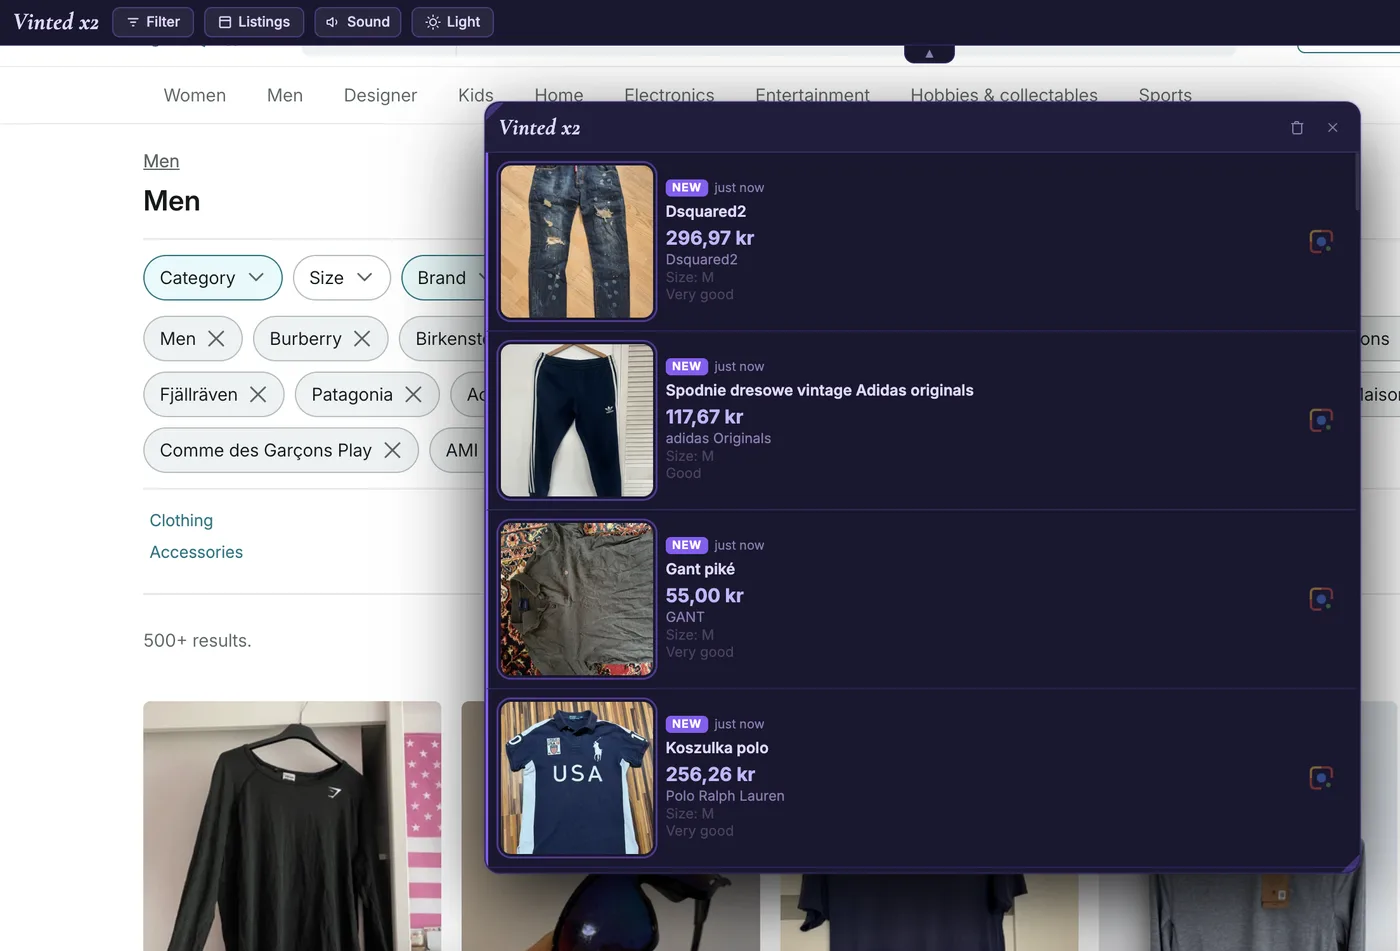The width and height of the screenshot is (1400, 951).
Task: Click the 256,26 kr price
Action: click(710, 775)
